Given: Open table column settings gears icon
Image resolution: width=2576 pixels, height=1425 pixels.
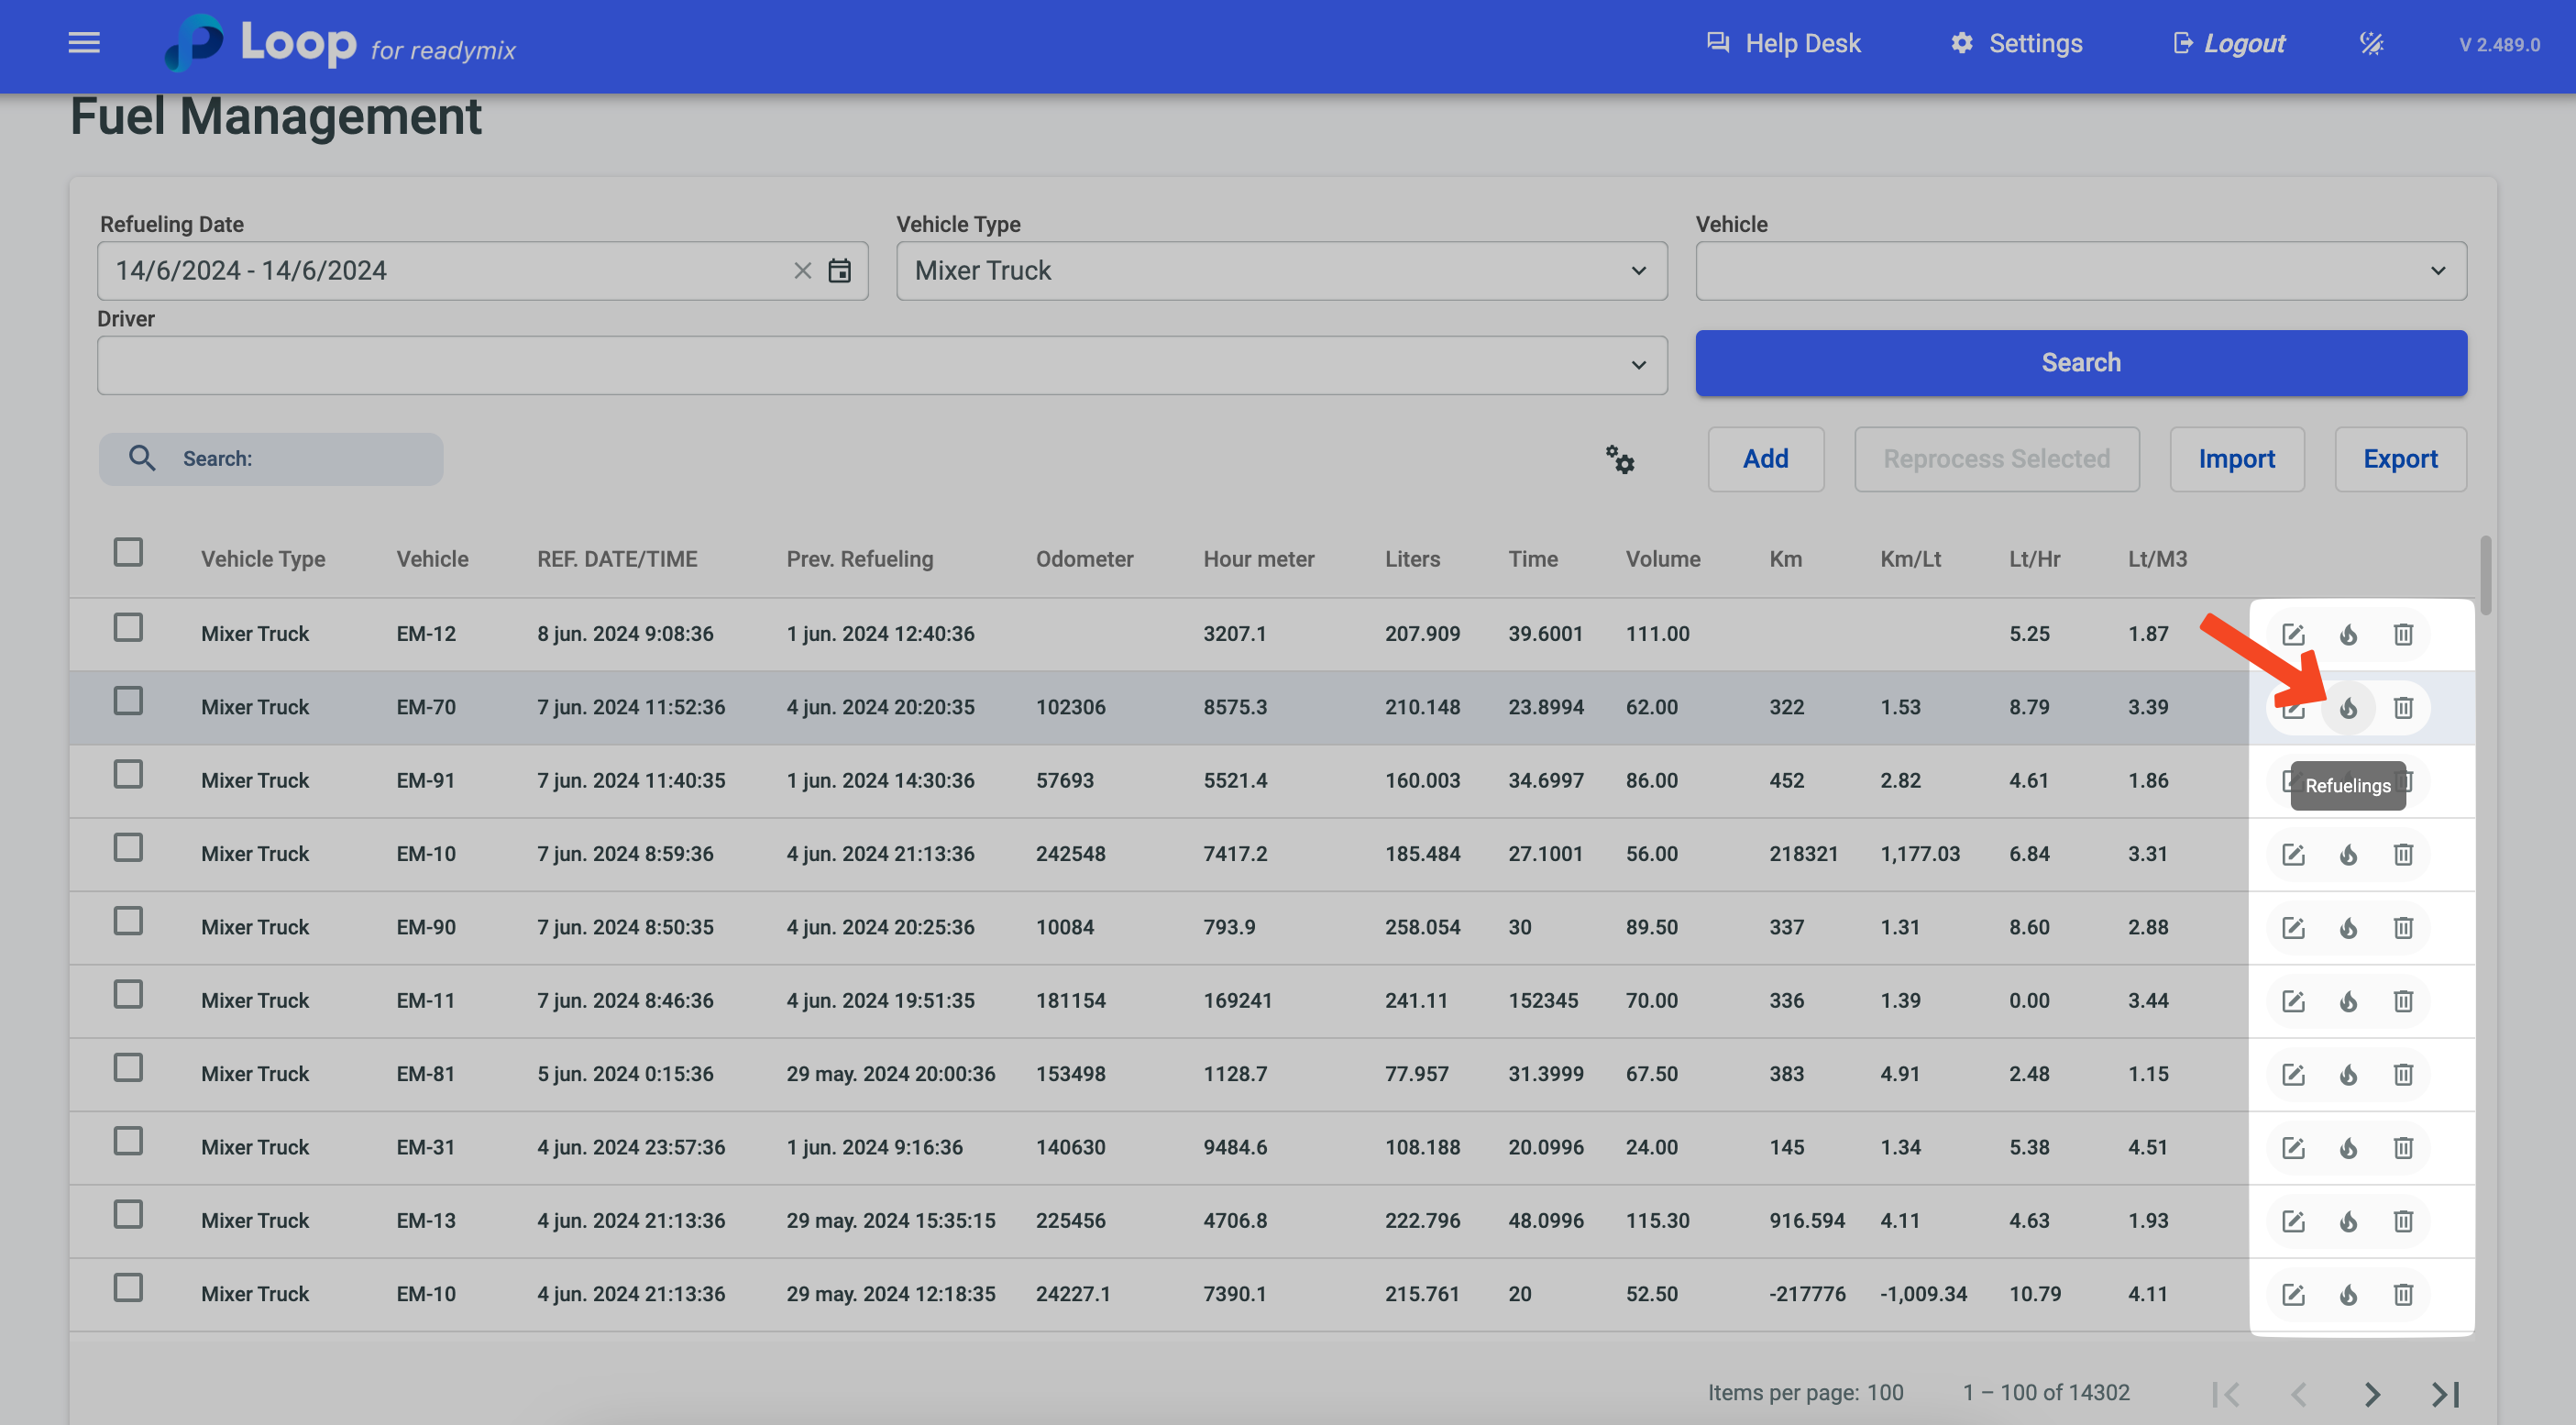Looking at the screenshot, I should pyautogui.click(x=1620, y=460).
